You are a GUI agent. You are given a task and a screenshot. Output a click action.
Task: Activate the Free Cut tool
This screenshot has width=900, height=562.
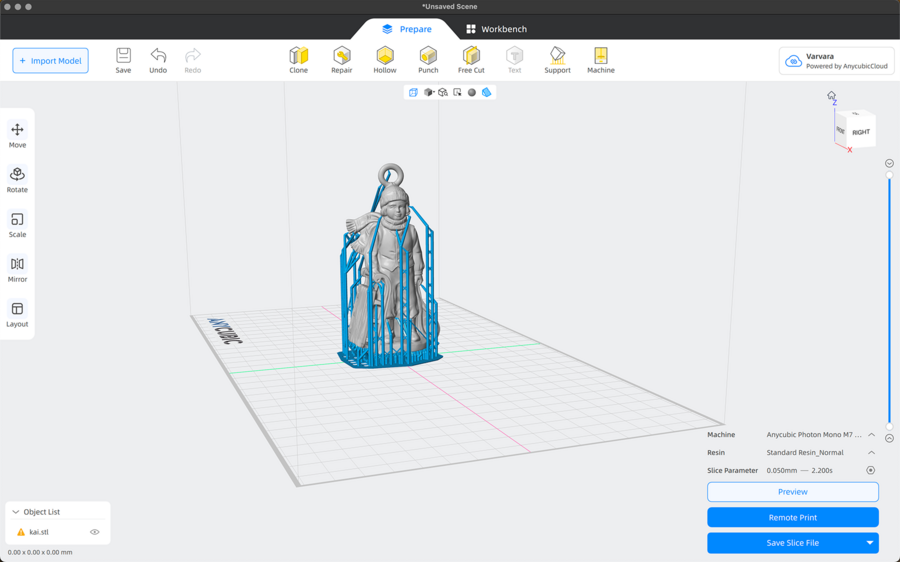(471, 59)
